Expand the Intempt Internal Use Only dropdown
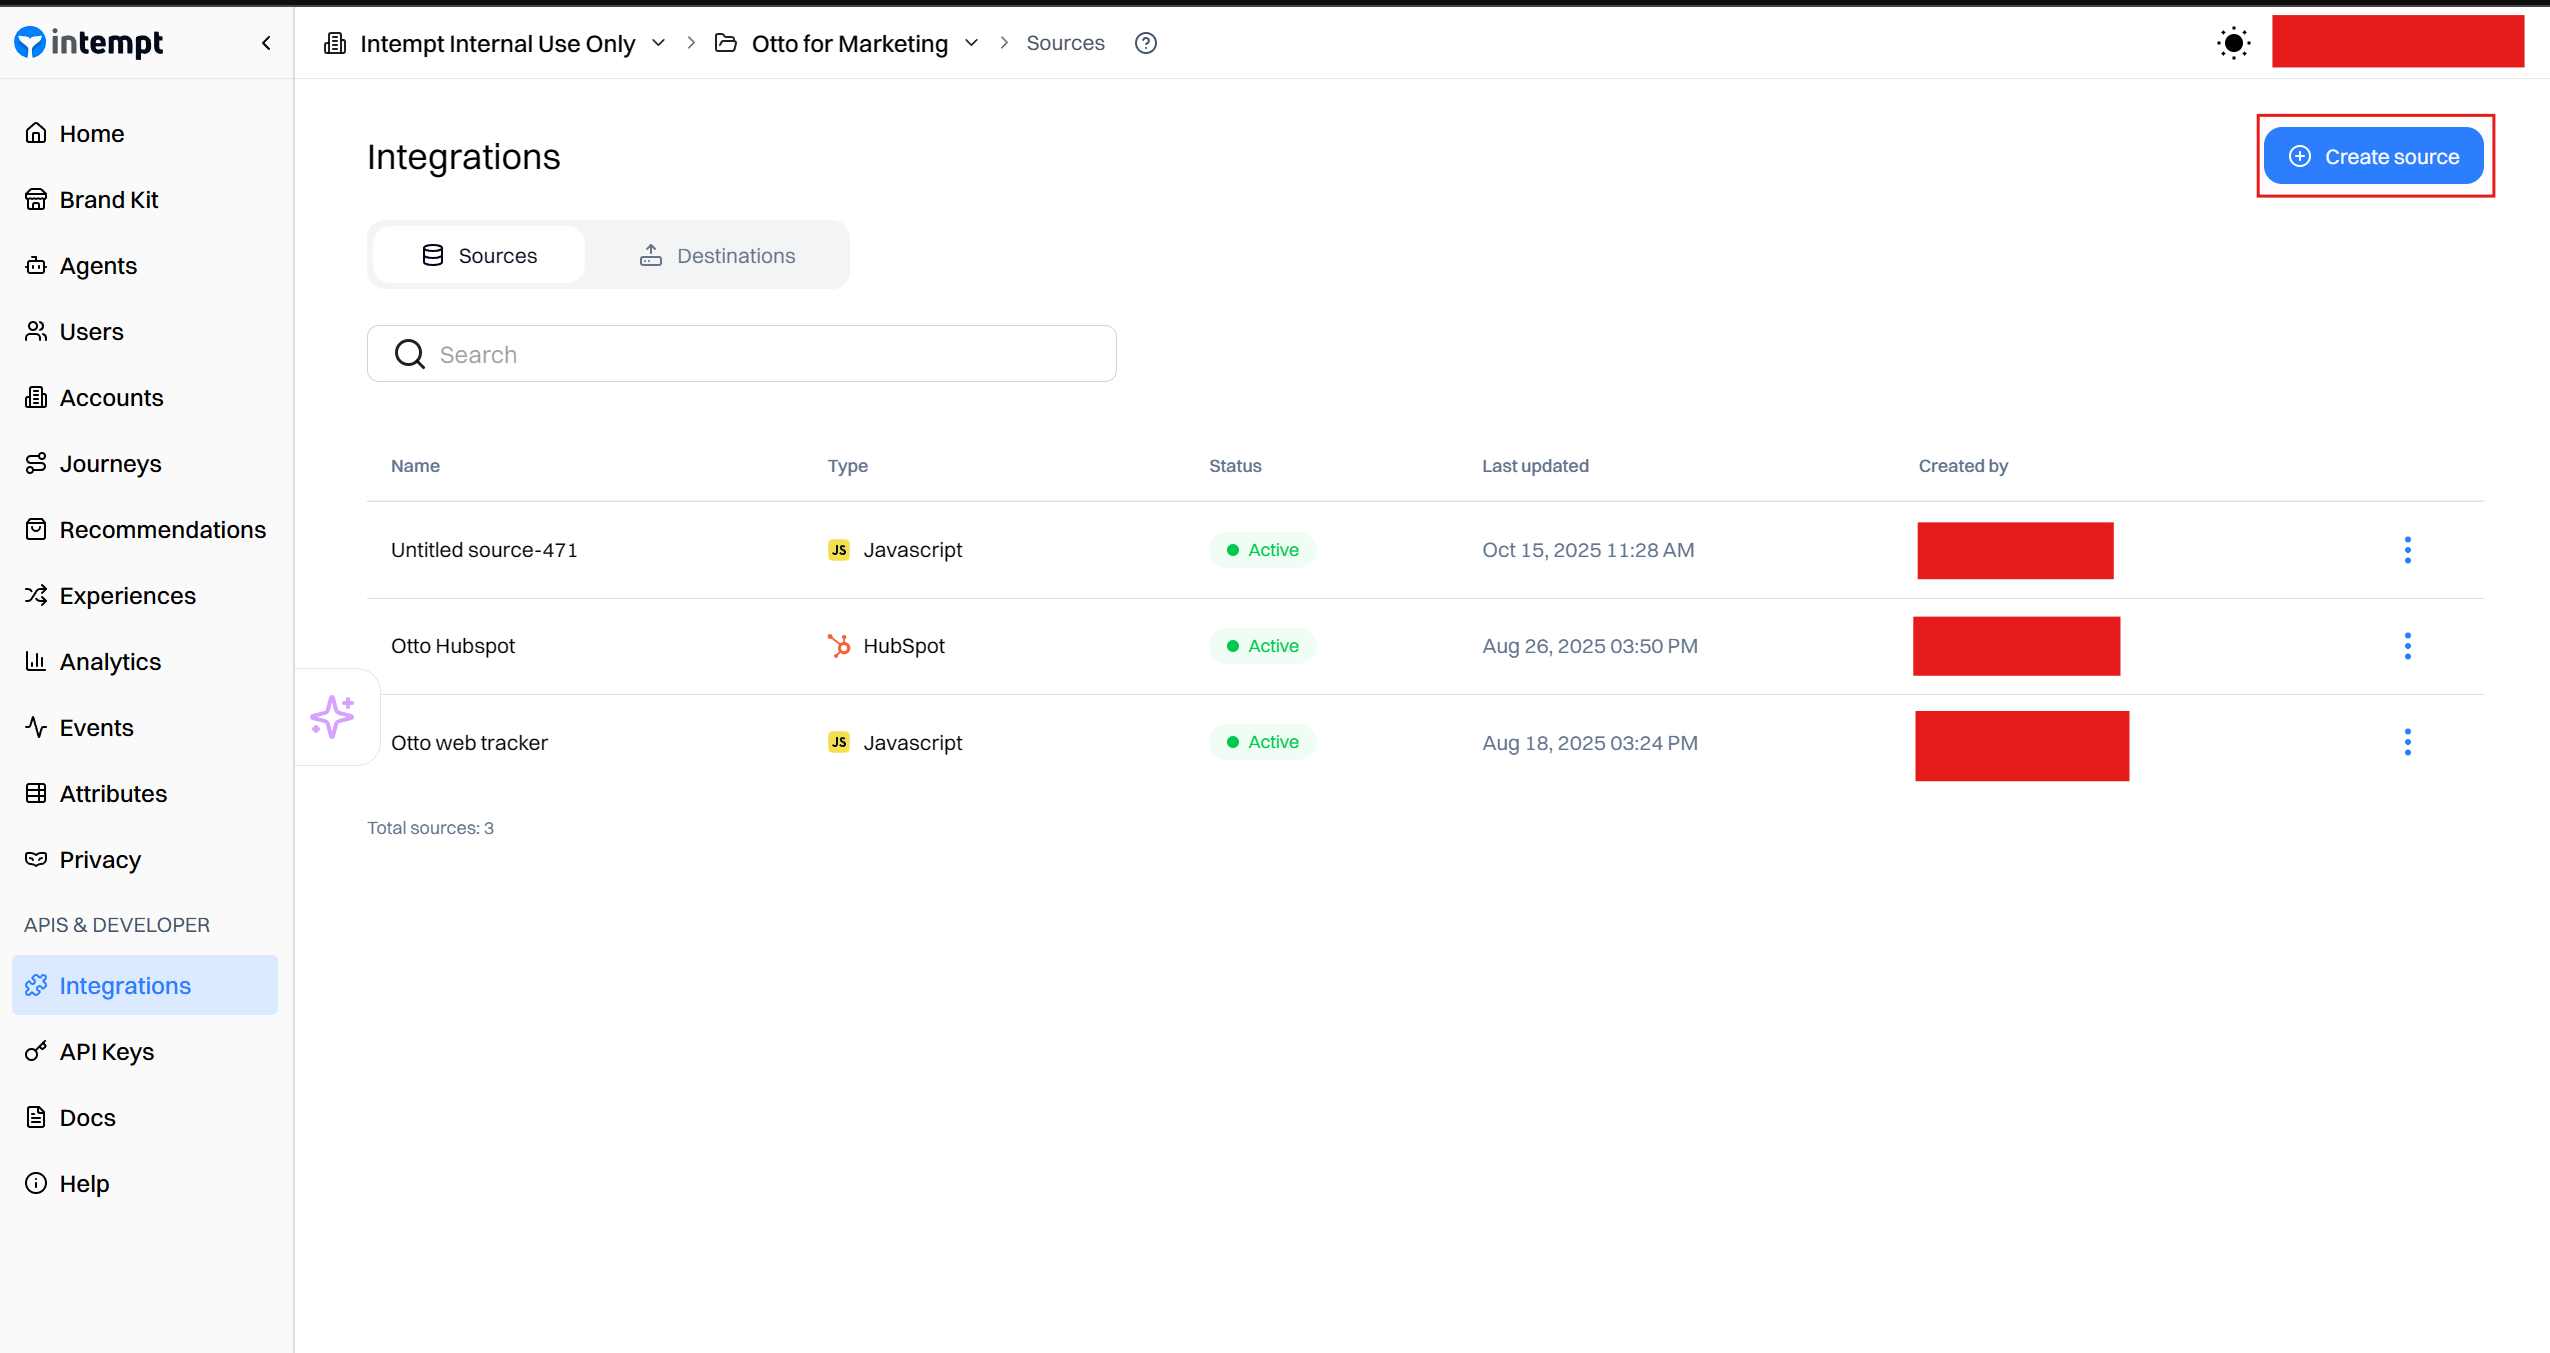Viewport: 2550px width, 1353px height. click(x=658, y=43)
